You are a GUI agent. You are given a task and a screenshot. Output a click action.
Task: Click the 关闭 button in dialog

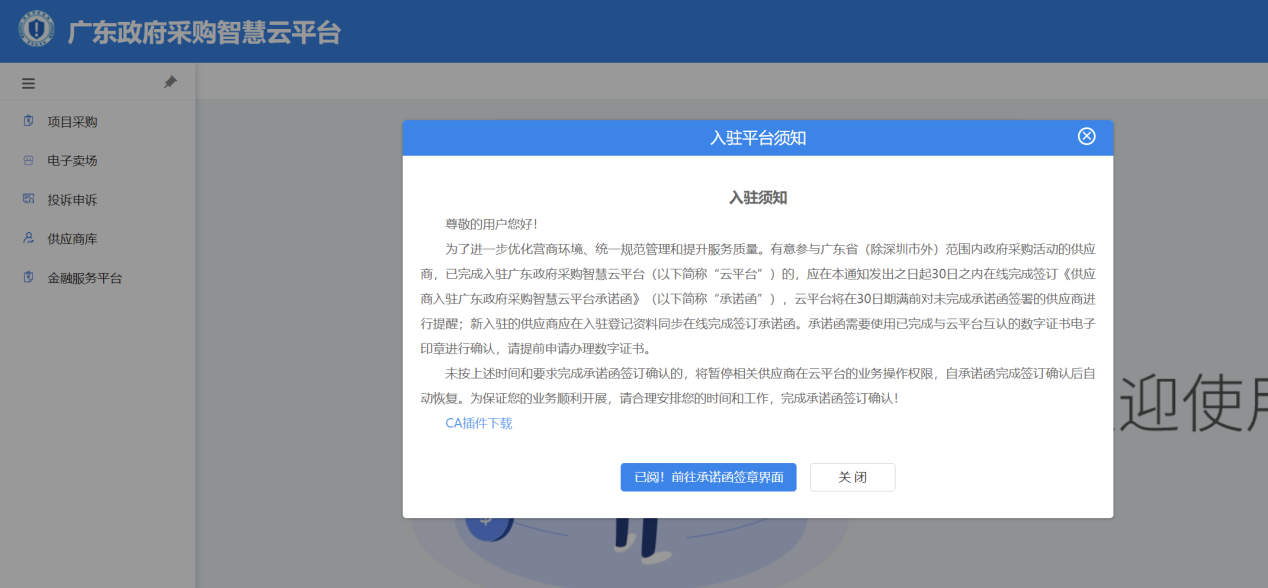pos(852,477)
